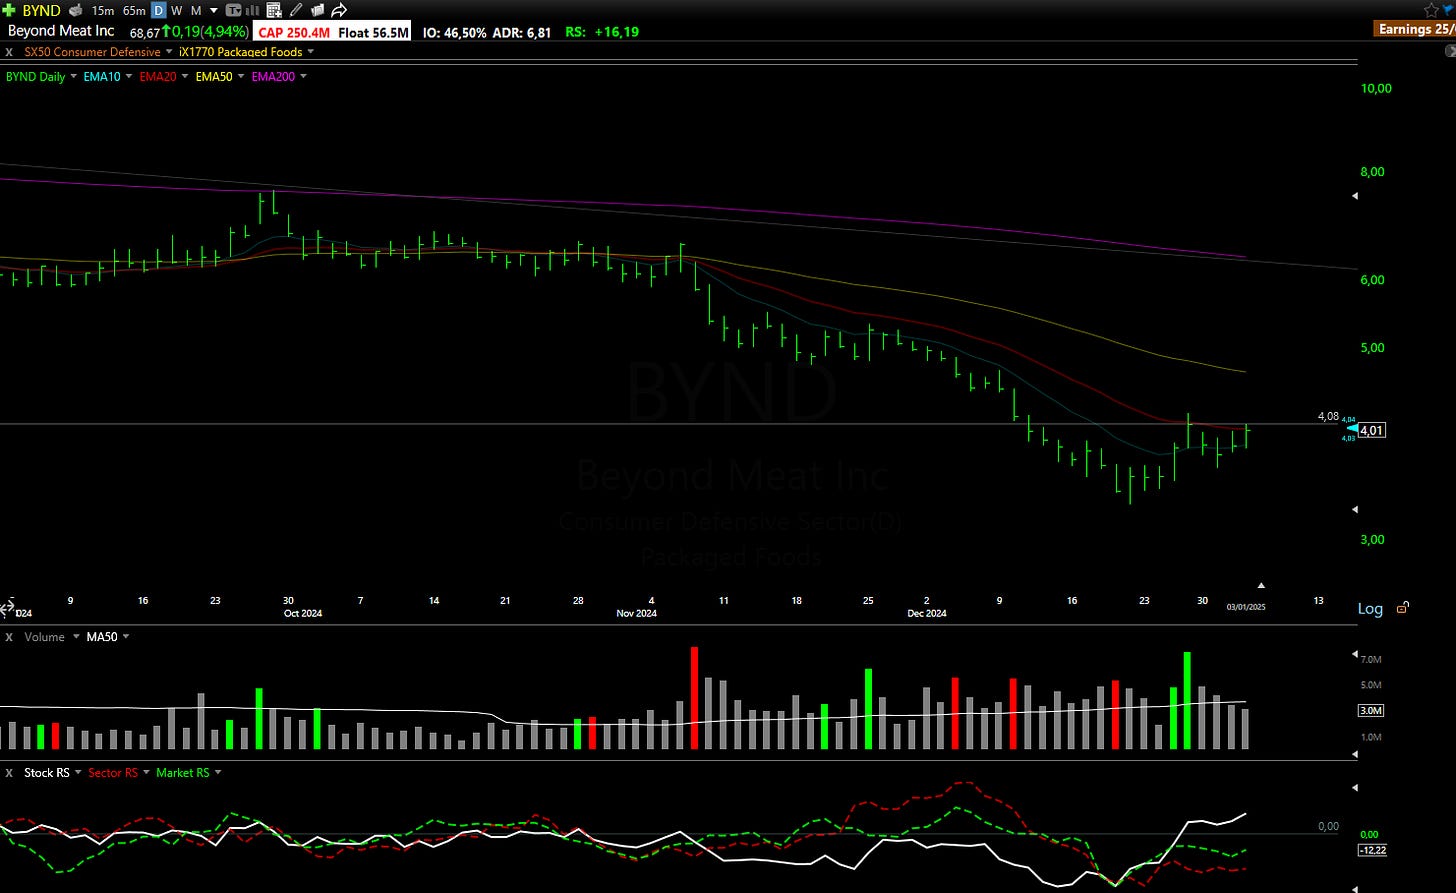
Task: Open the EMA50 settings dropdown
Action: click(241, 76)
